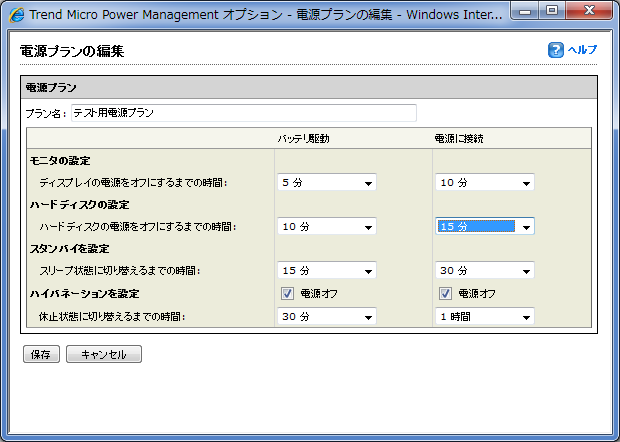This screenshot has height=442, width=620.
Task: Open battery sleep time dropdown showing 15 分
Action: click(326, 271)
